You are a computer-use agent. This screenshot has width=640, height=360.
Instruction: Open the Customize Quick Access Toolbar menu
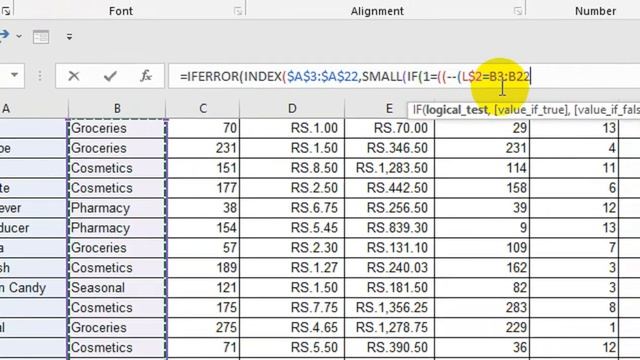[69, 37]
